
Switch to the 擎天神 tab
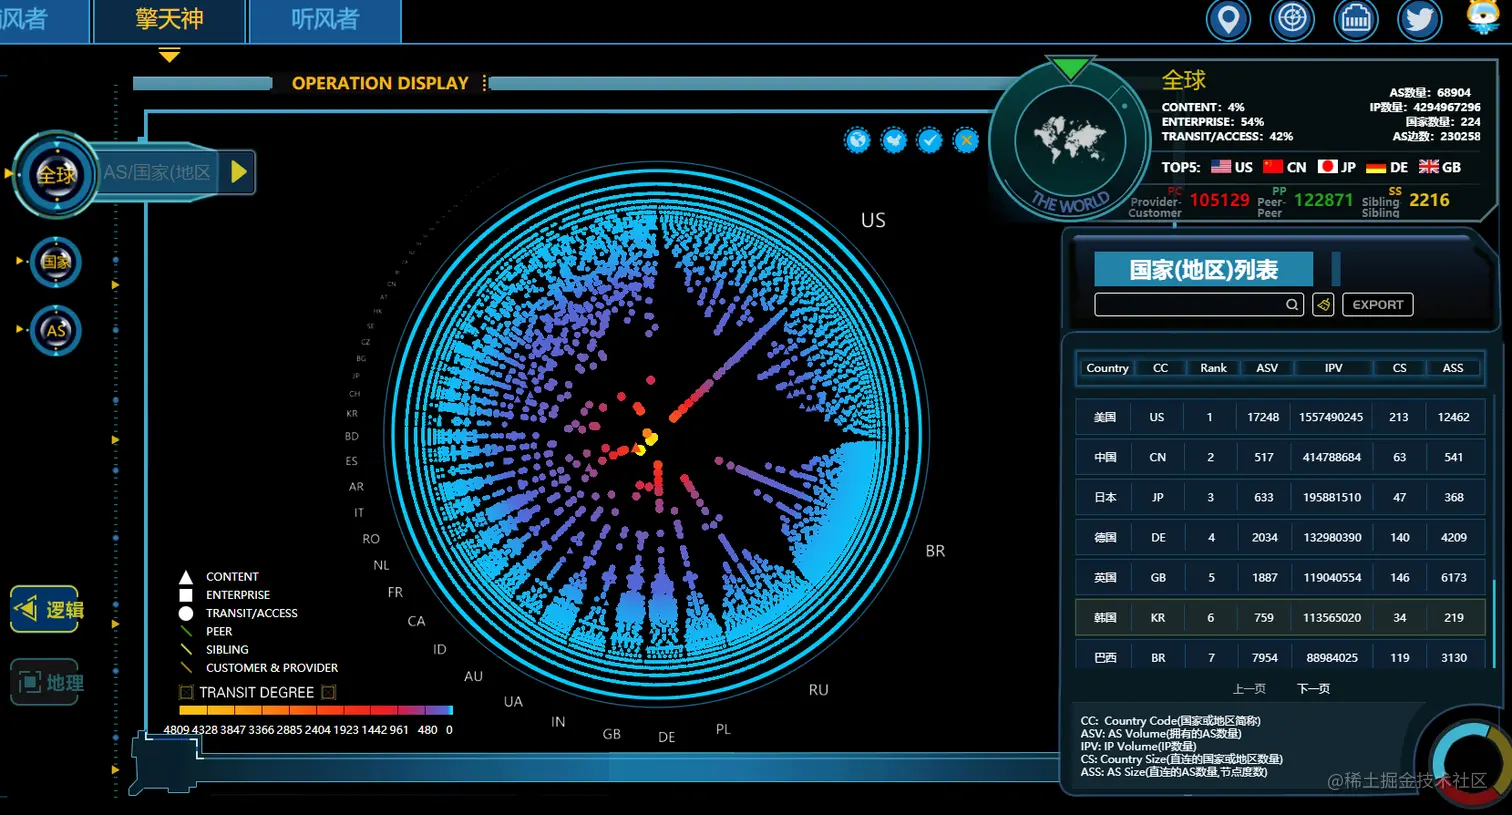point(169,21)
